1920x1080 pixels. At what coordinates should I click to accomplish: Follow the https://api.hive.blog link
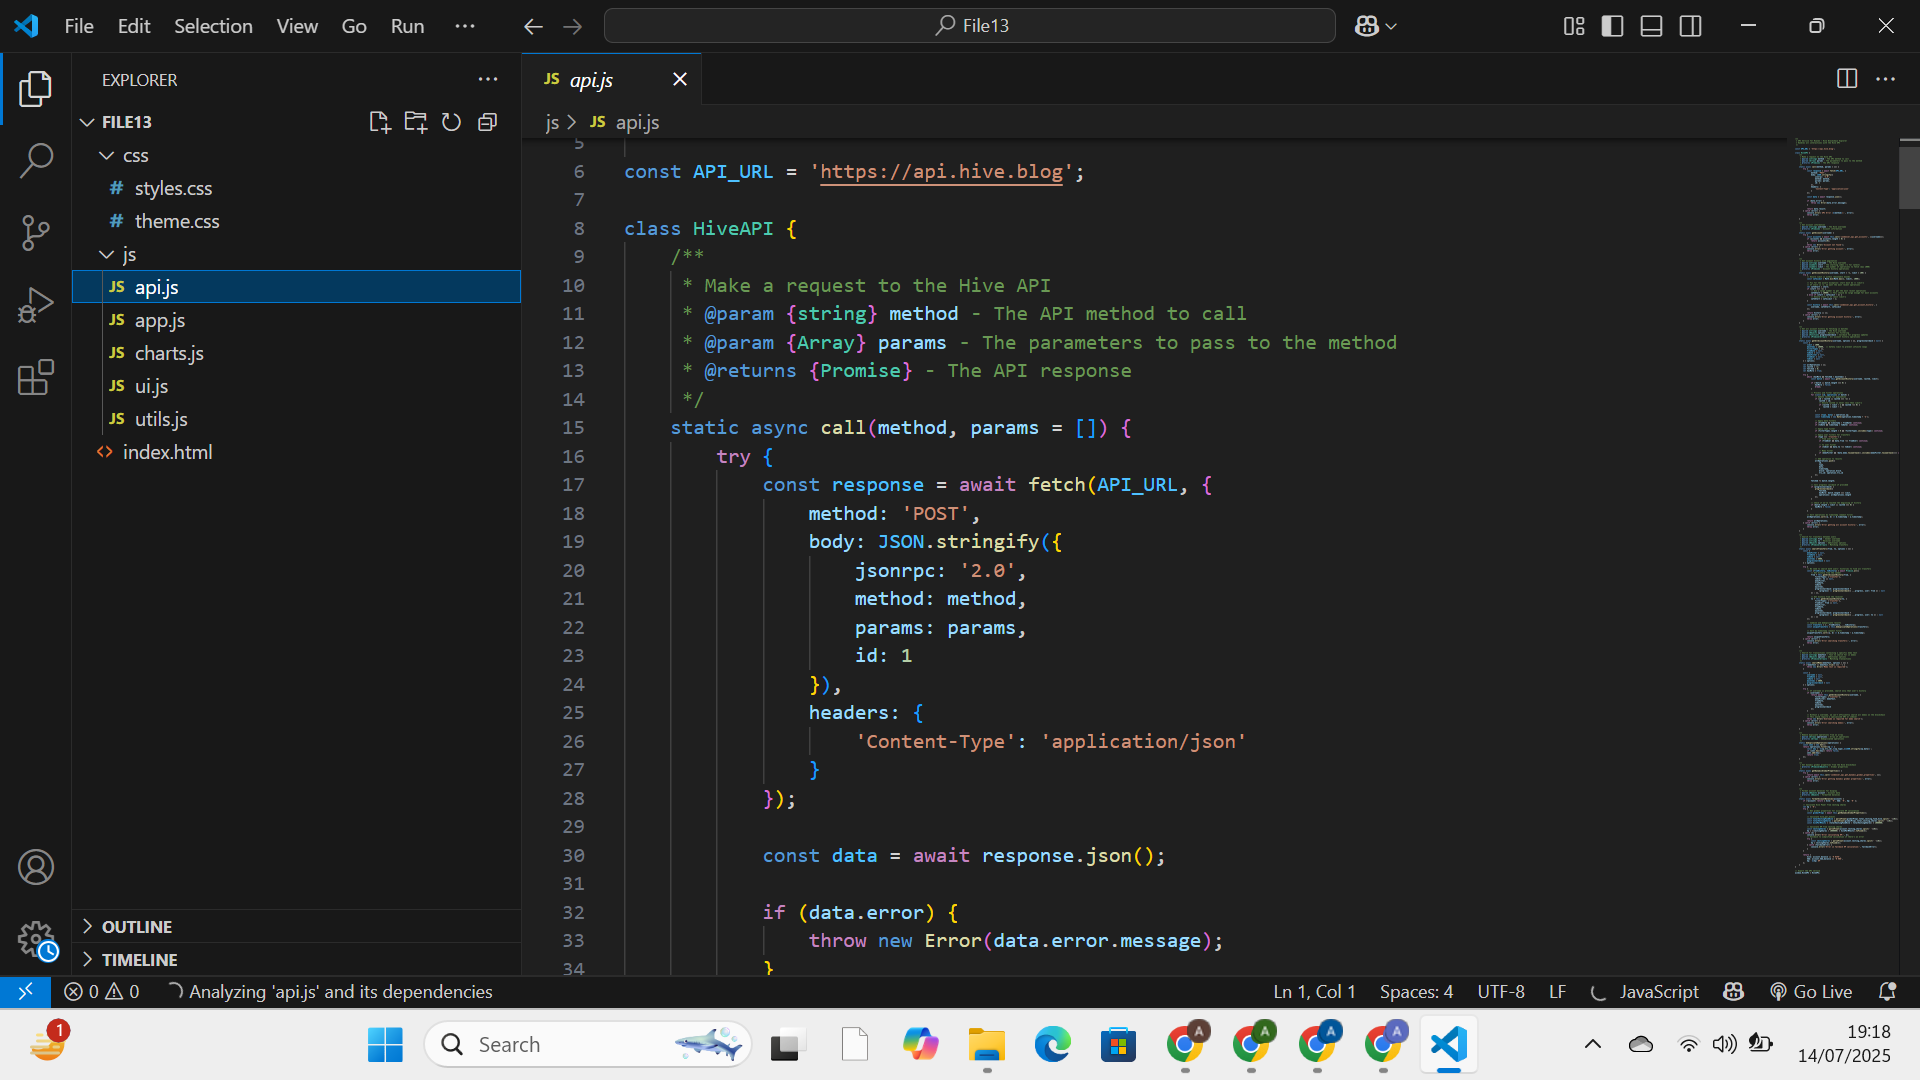[x=941, y=171]
